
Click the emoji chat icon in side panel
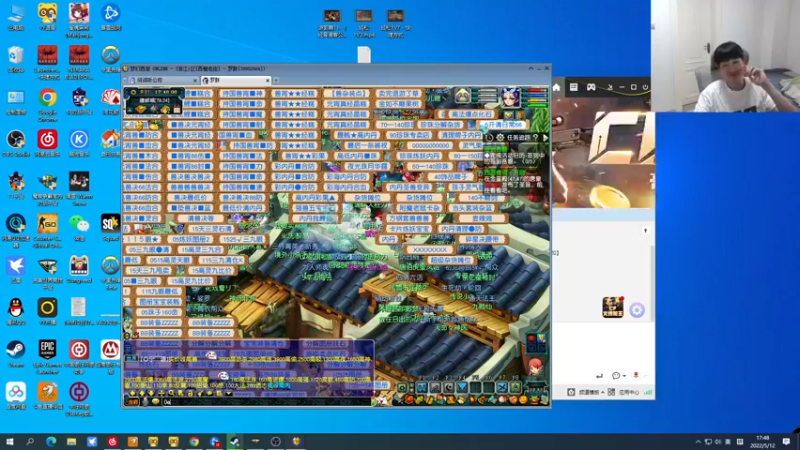pyautogui.click(x=616, y=376)
